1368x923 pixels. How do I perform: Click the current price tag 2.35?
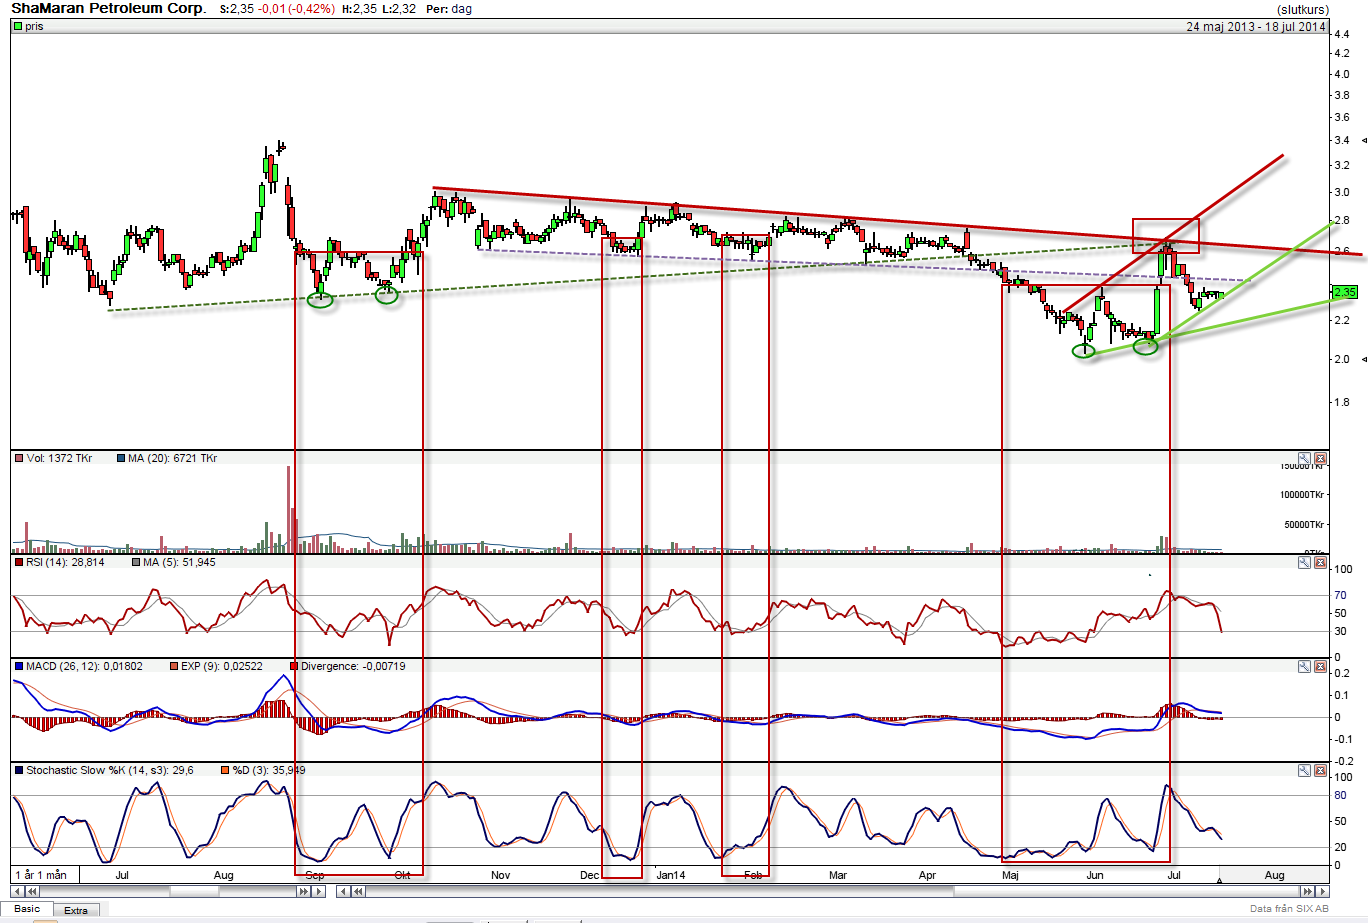pyautogui.click(x=1344, y=292)
